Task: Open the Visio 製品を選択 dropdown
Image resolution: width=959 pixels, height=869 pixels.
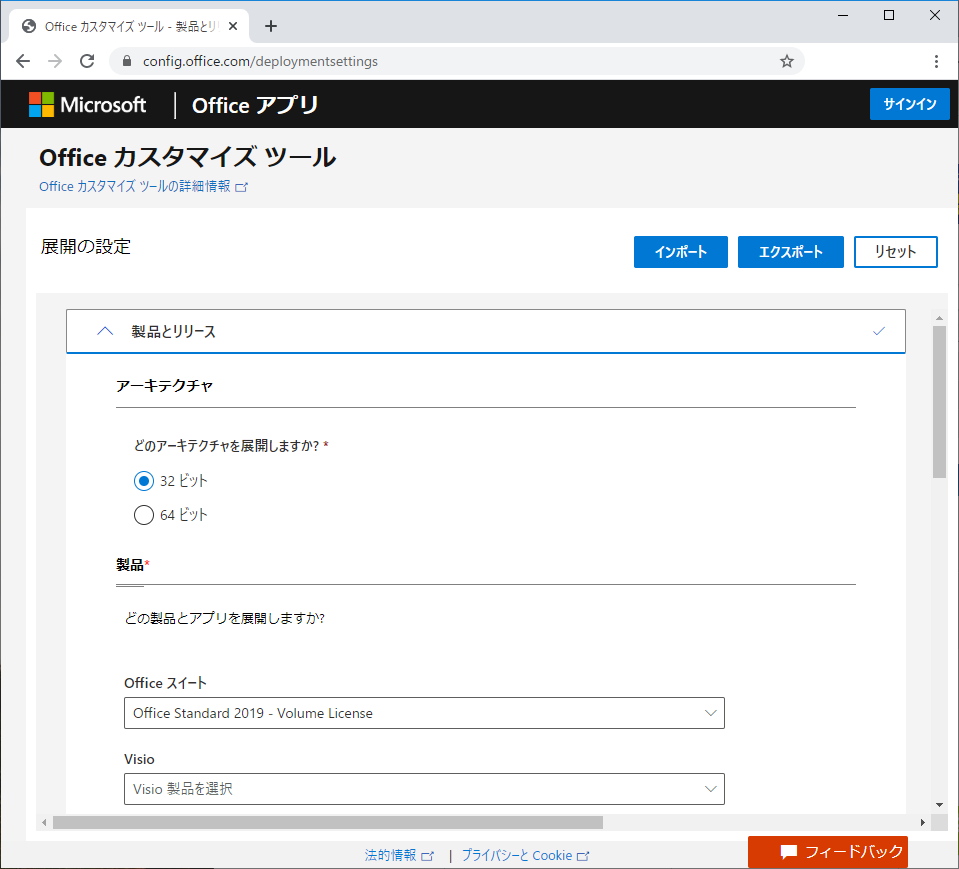Action: (424, 789)
